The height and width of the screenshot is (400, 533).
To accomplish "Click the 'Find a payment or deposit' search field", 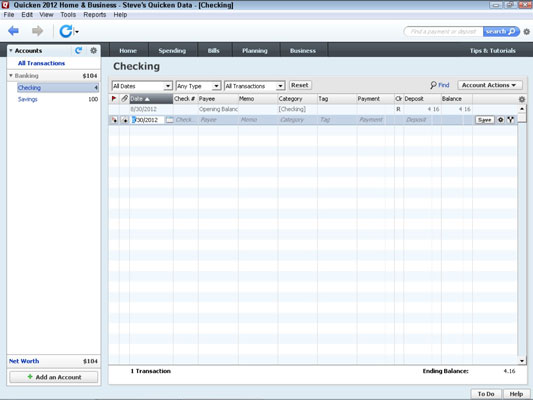I will pyautogui.click(x=443, y=32).
